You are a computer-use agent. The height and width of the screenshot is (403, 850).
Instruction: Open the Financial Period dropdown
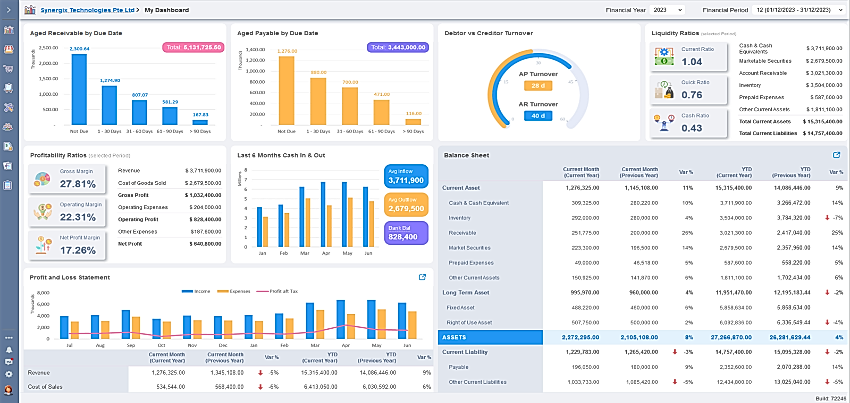798,10
